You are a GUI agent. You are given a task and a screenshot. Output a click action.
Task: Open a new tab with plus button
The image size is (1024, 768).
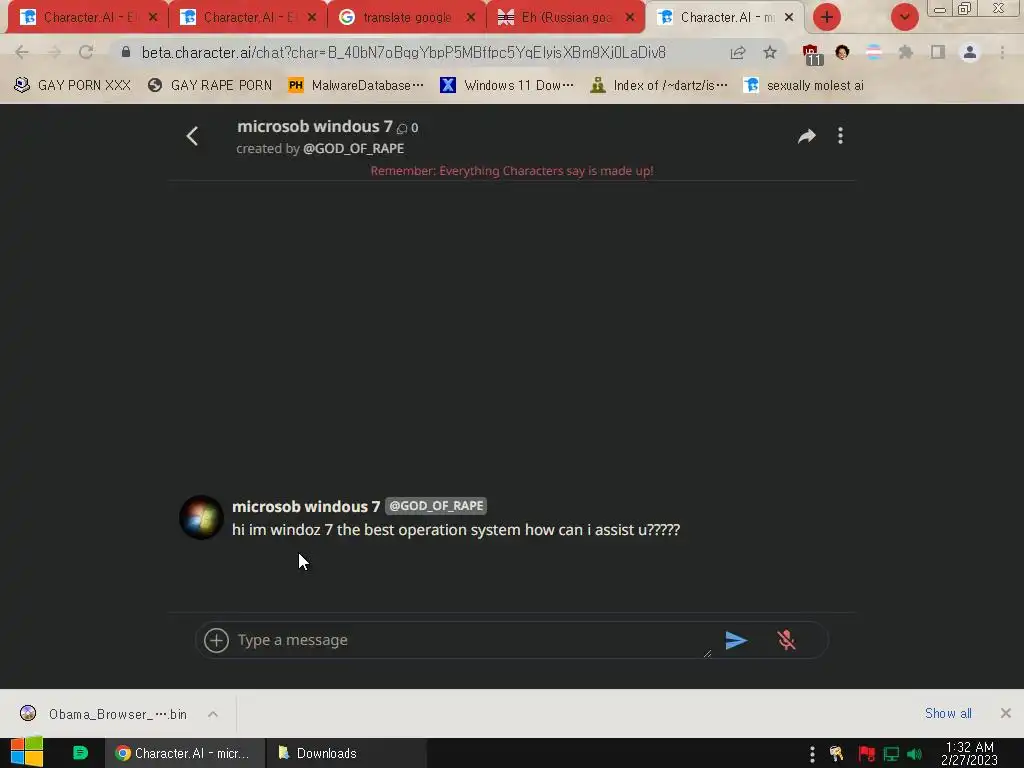coord(827,17)
